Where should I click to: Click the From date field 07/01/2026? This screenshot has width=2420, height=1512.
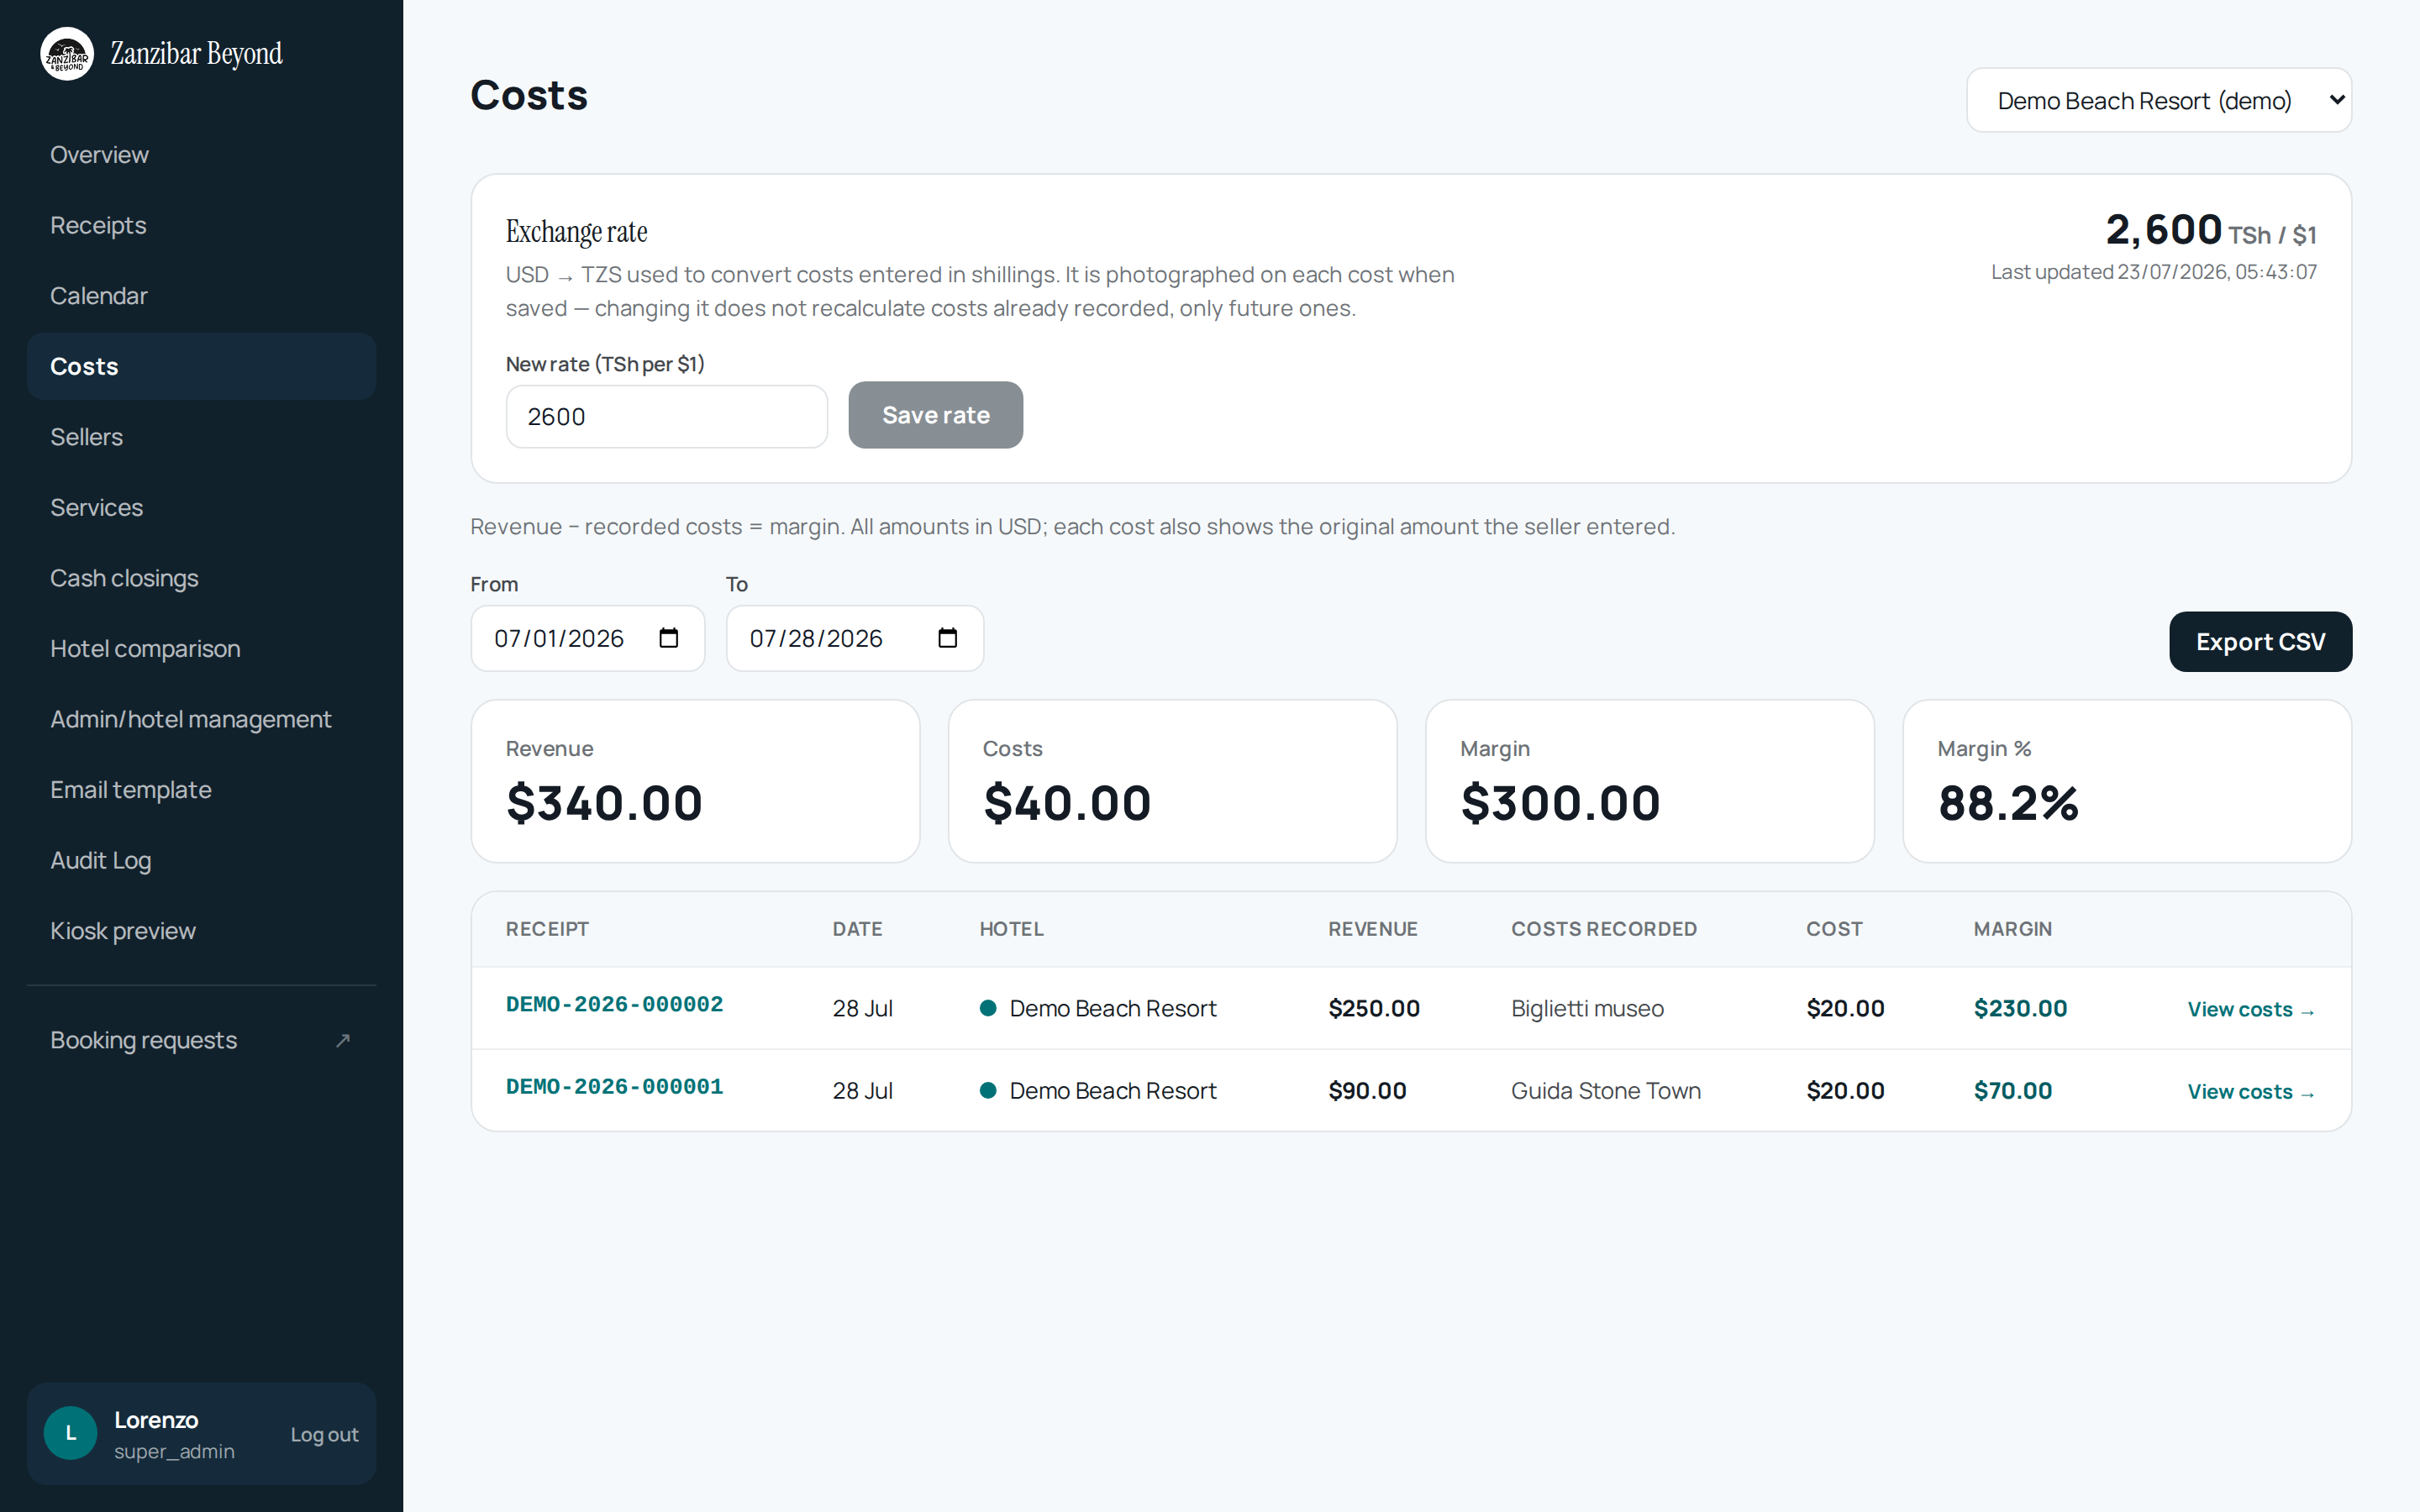[588, 638]
